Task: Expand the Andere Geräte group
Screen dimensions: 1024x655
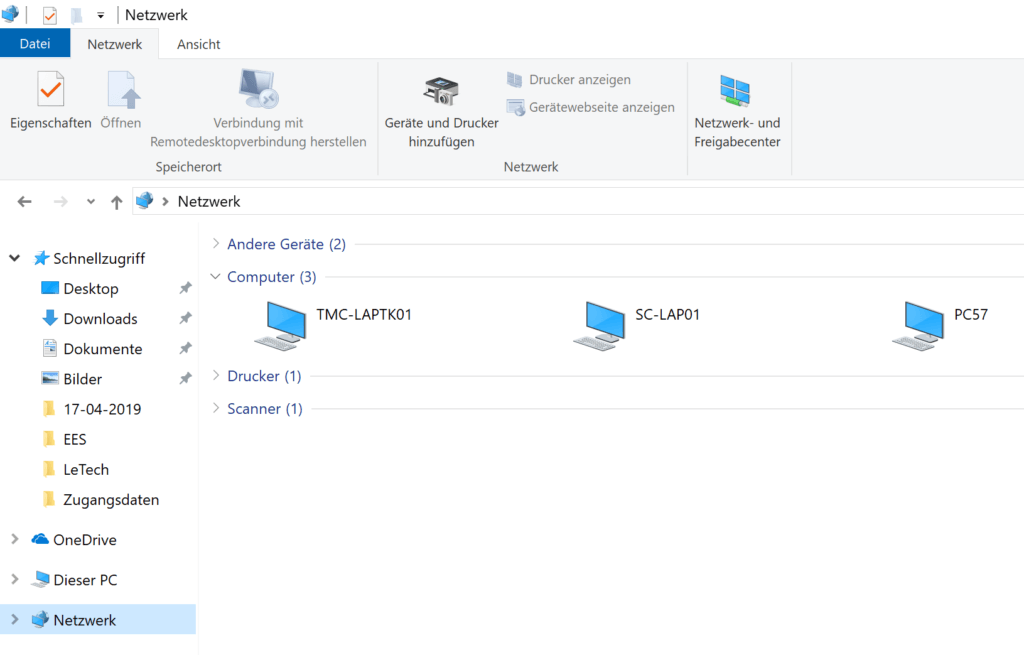Action: pos(216,243)
